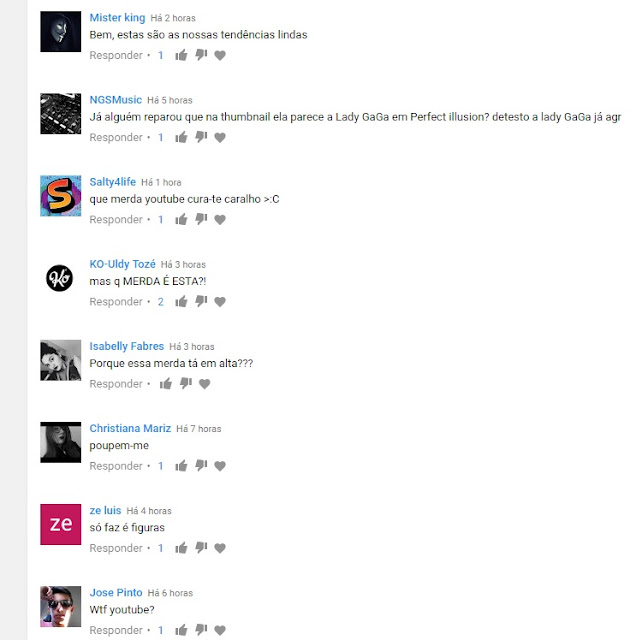Click the like count on KO-Uldy Tozé's comment
The width and height of the screenshot is (636, 640).
click(161, 302)
